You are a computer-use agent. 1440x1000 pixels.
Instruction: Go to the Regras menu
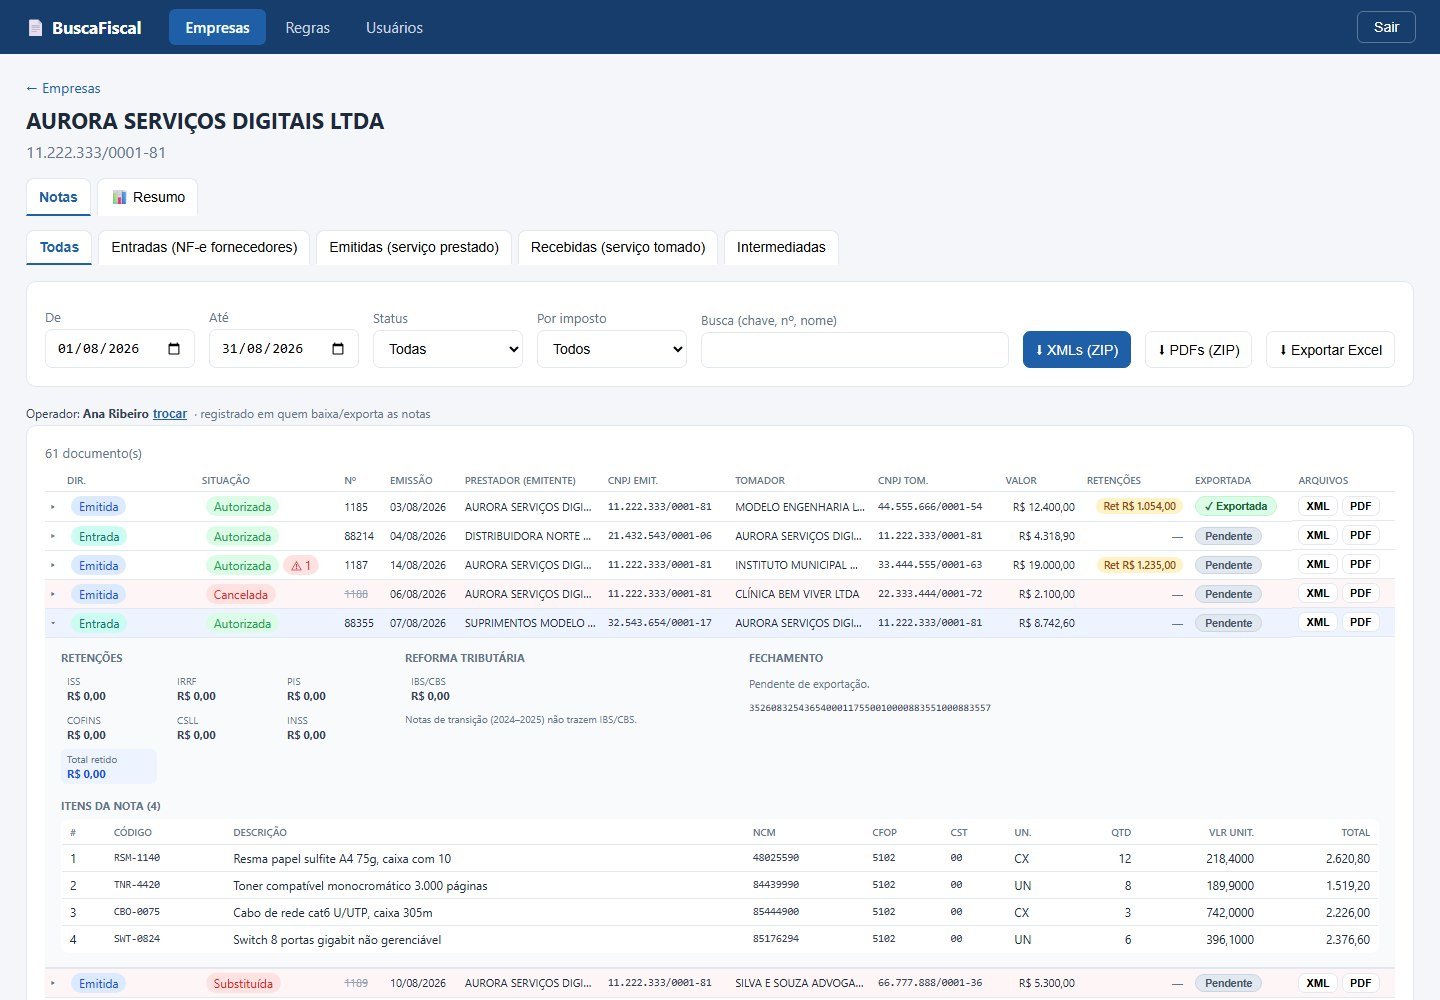coord(307,27)
